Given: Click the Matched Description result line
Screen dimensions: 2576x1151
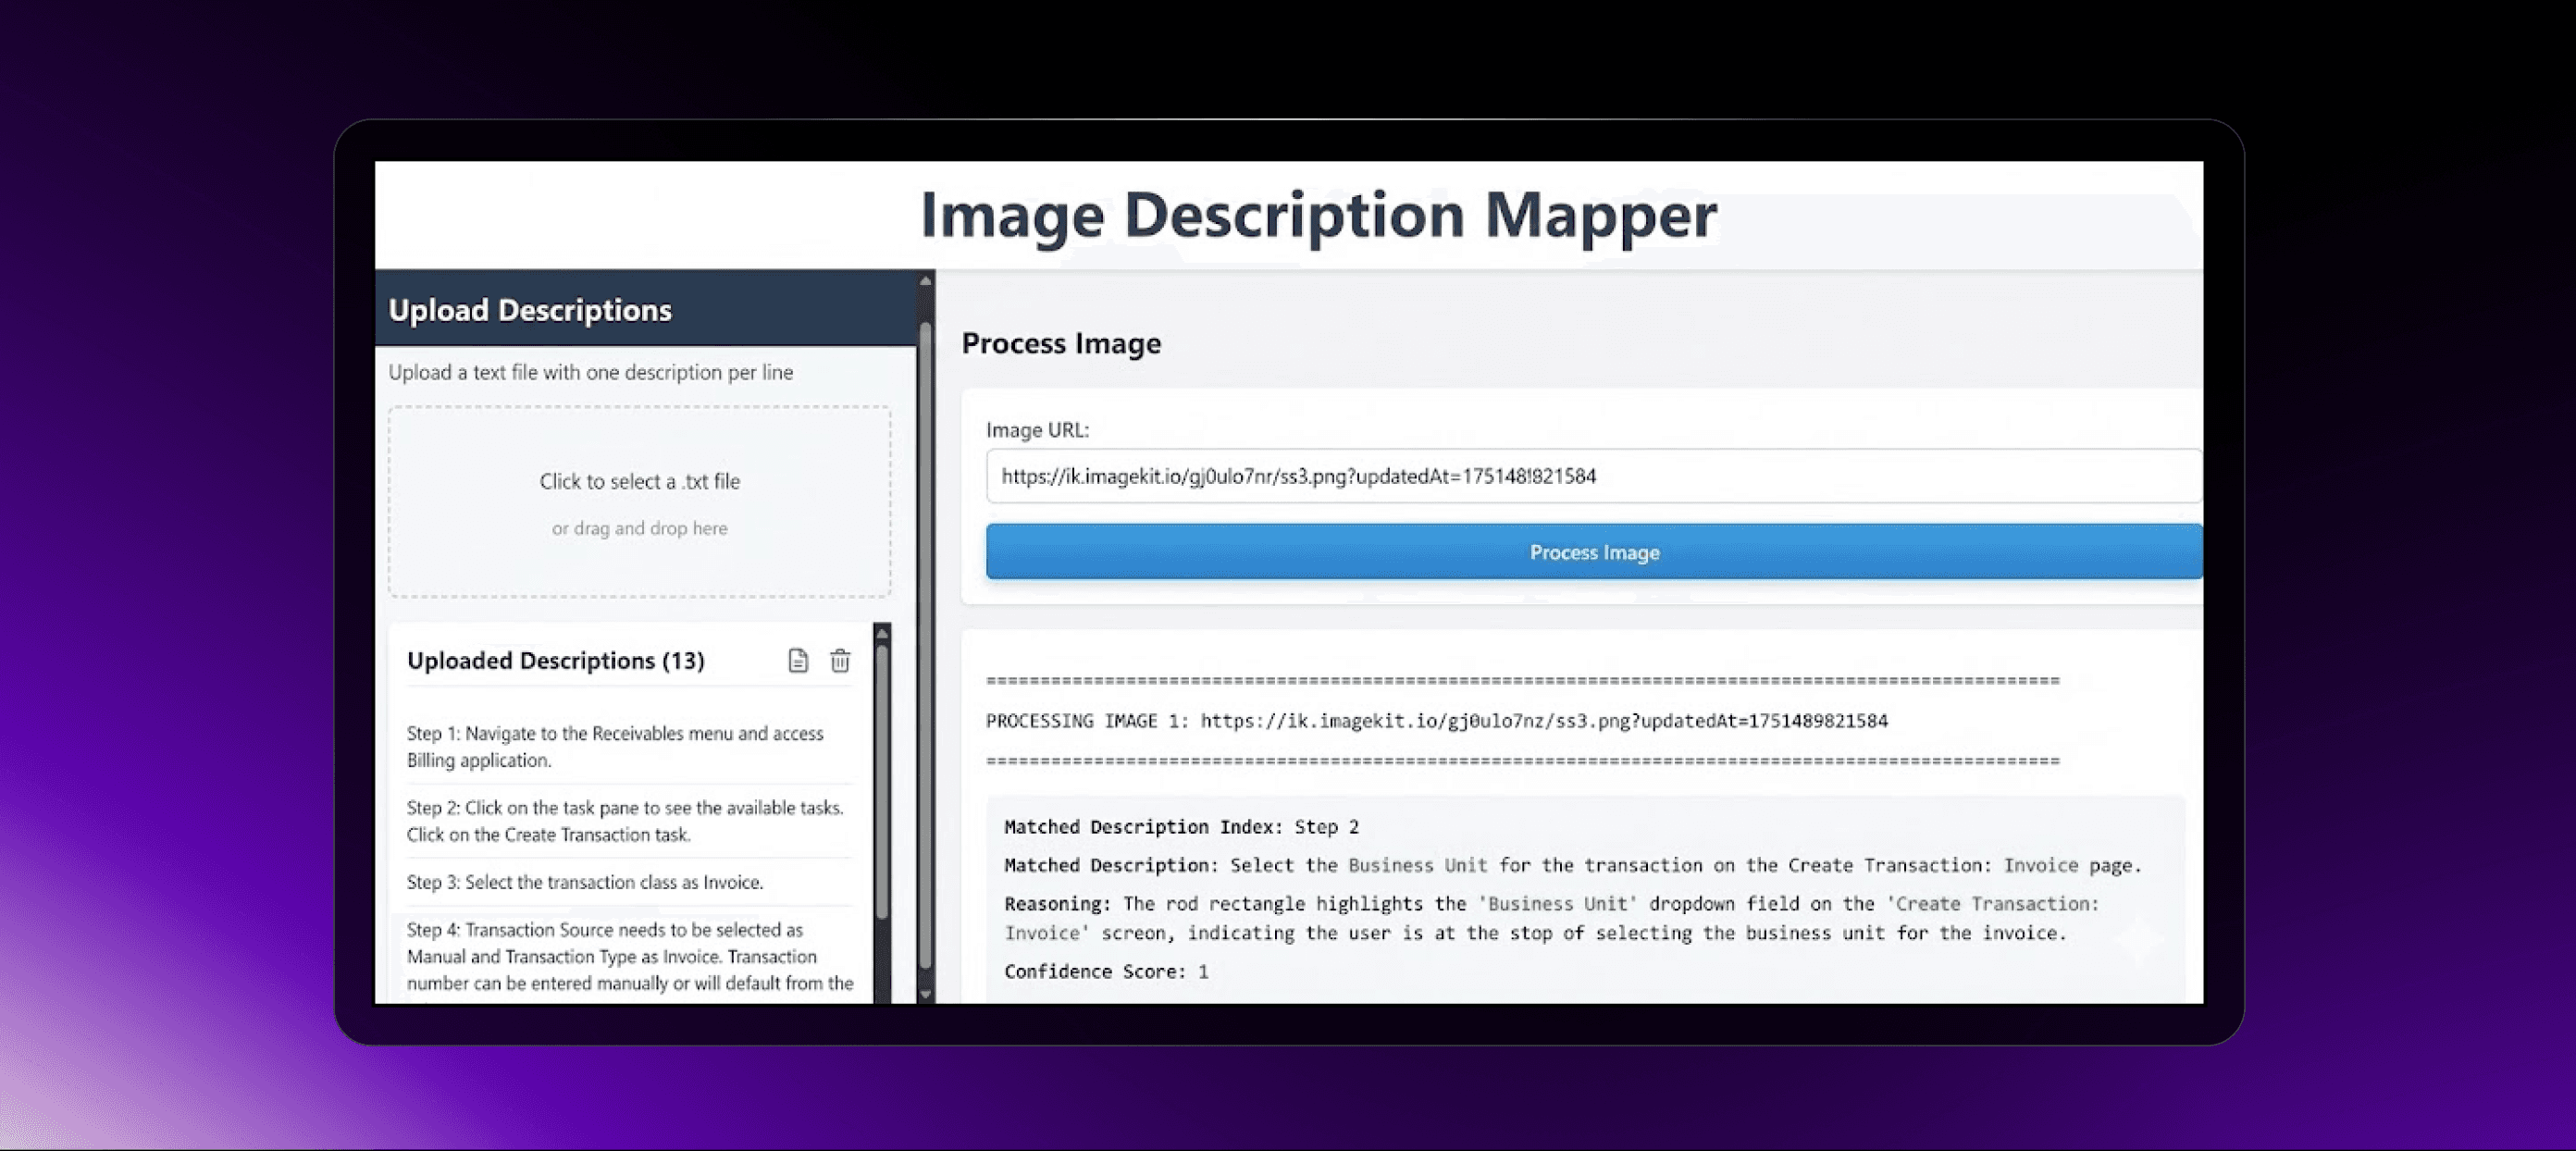Looking at the screenshot, I should 1572,865.
